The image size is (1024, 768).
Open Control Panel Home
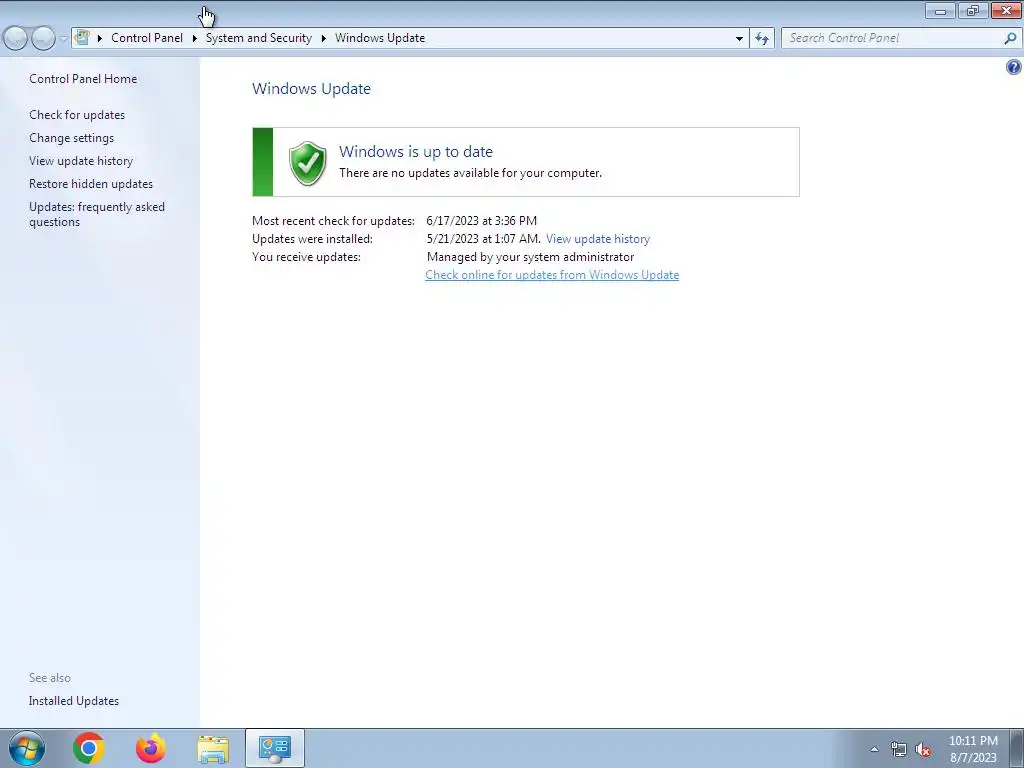click(83, 79)
